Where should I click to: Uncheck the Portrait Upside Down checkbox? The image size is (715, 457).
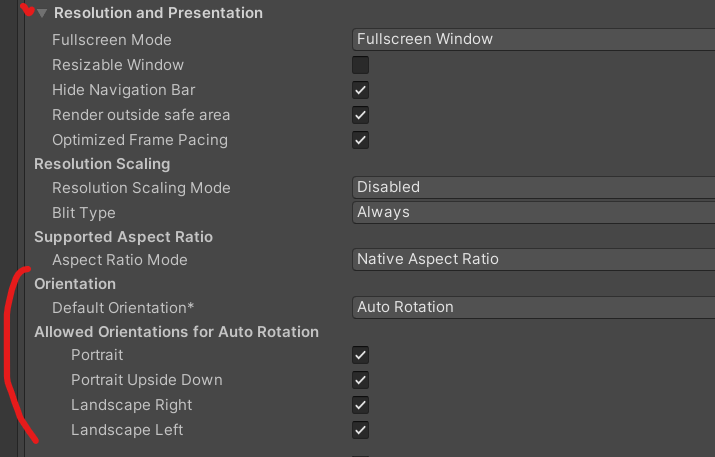[x=361, y=380]
